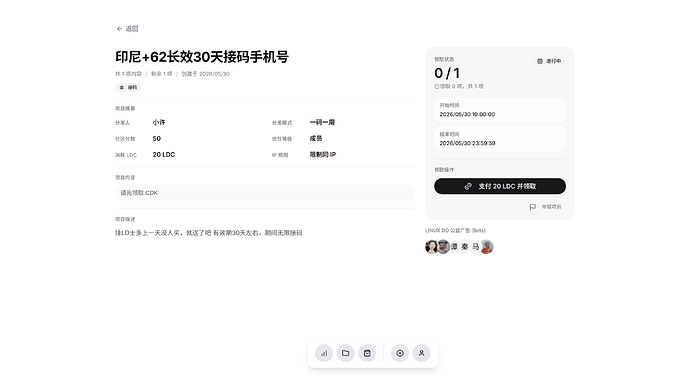Click the 20 LDC cost value

pyautogui.click(x=164, y=155)
